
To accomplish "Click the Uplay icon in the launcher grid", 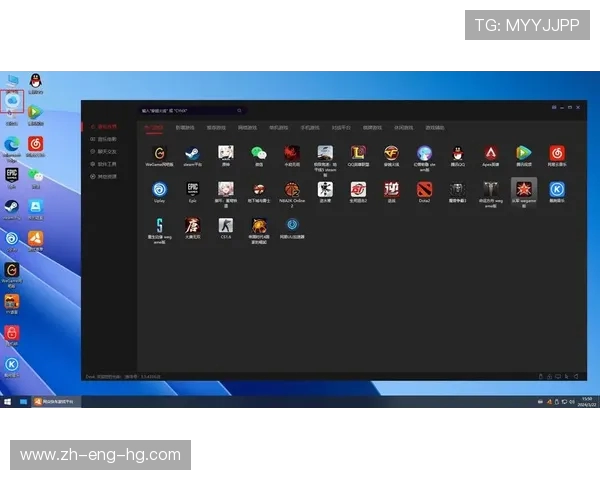I will (159, 189).
